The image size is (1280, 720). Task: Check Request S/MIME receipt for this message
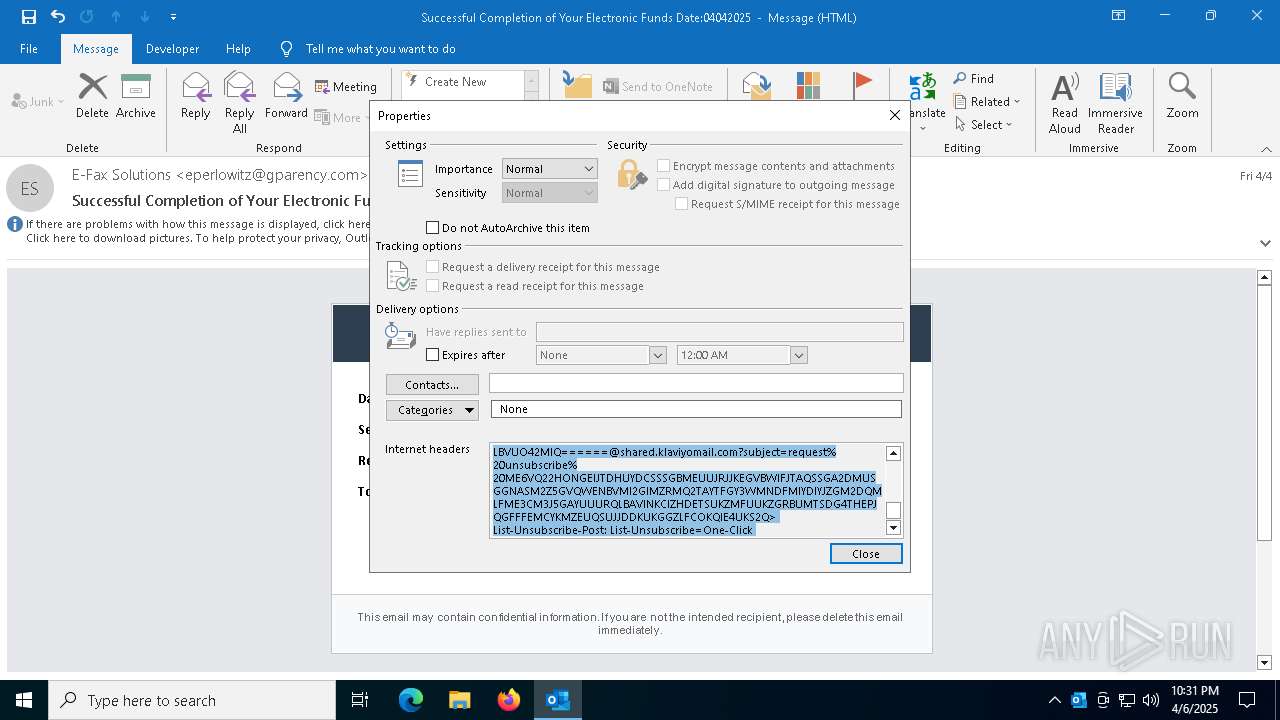tap(681, 204)
